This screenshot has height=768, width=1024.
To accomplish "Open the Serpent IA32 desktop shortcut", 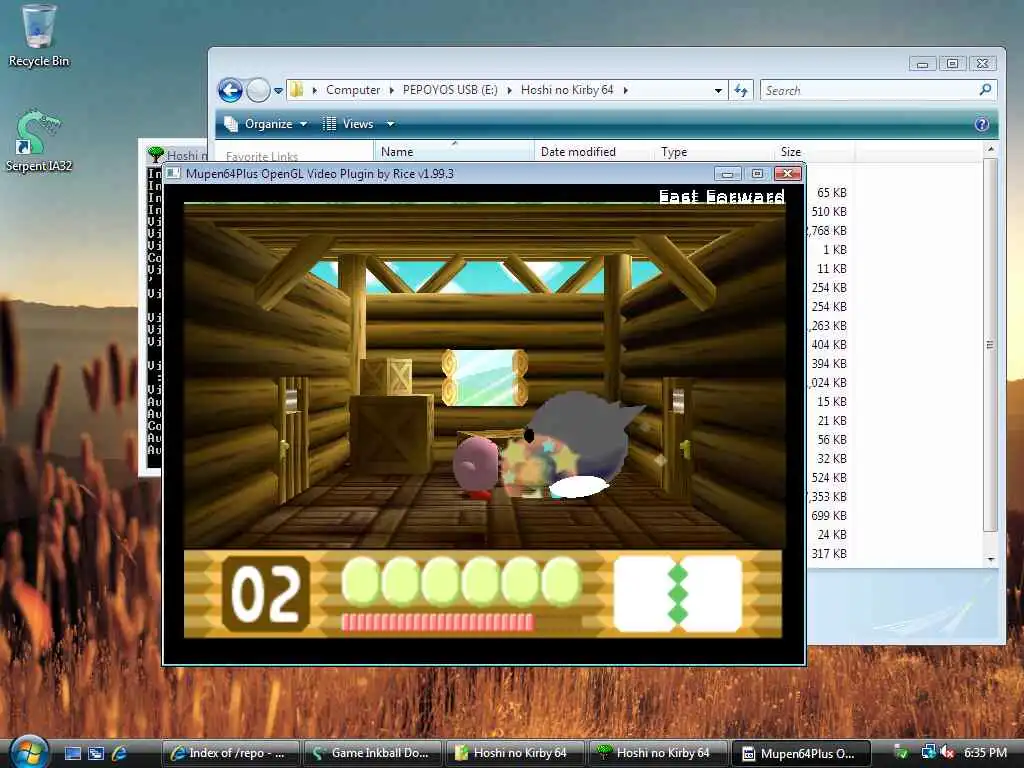I will [x=38, y=141].
